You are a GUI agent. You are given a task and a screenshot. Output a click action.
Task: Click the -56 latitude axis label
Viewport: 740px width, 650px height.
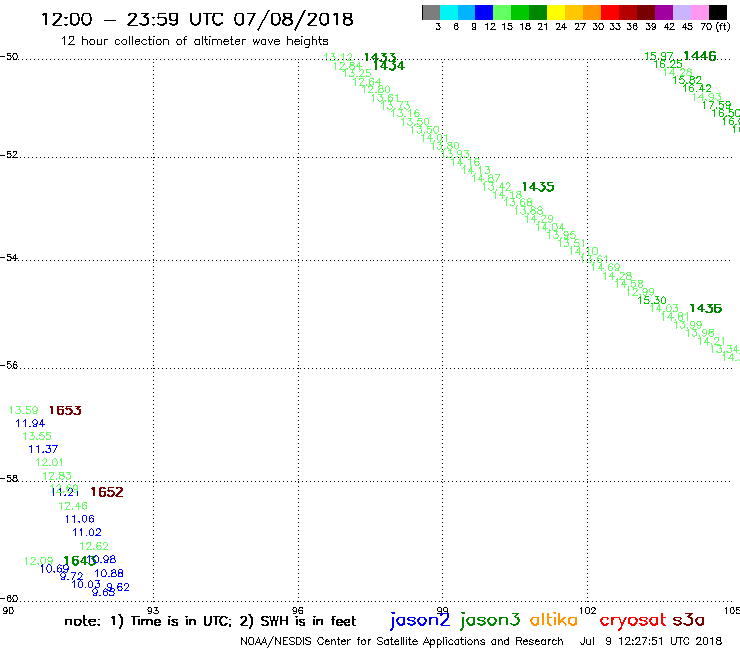pos(9,365)
